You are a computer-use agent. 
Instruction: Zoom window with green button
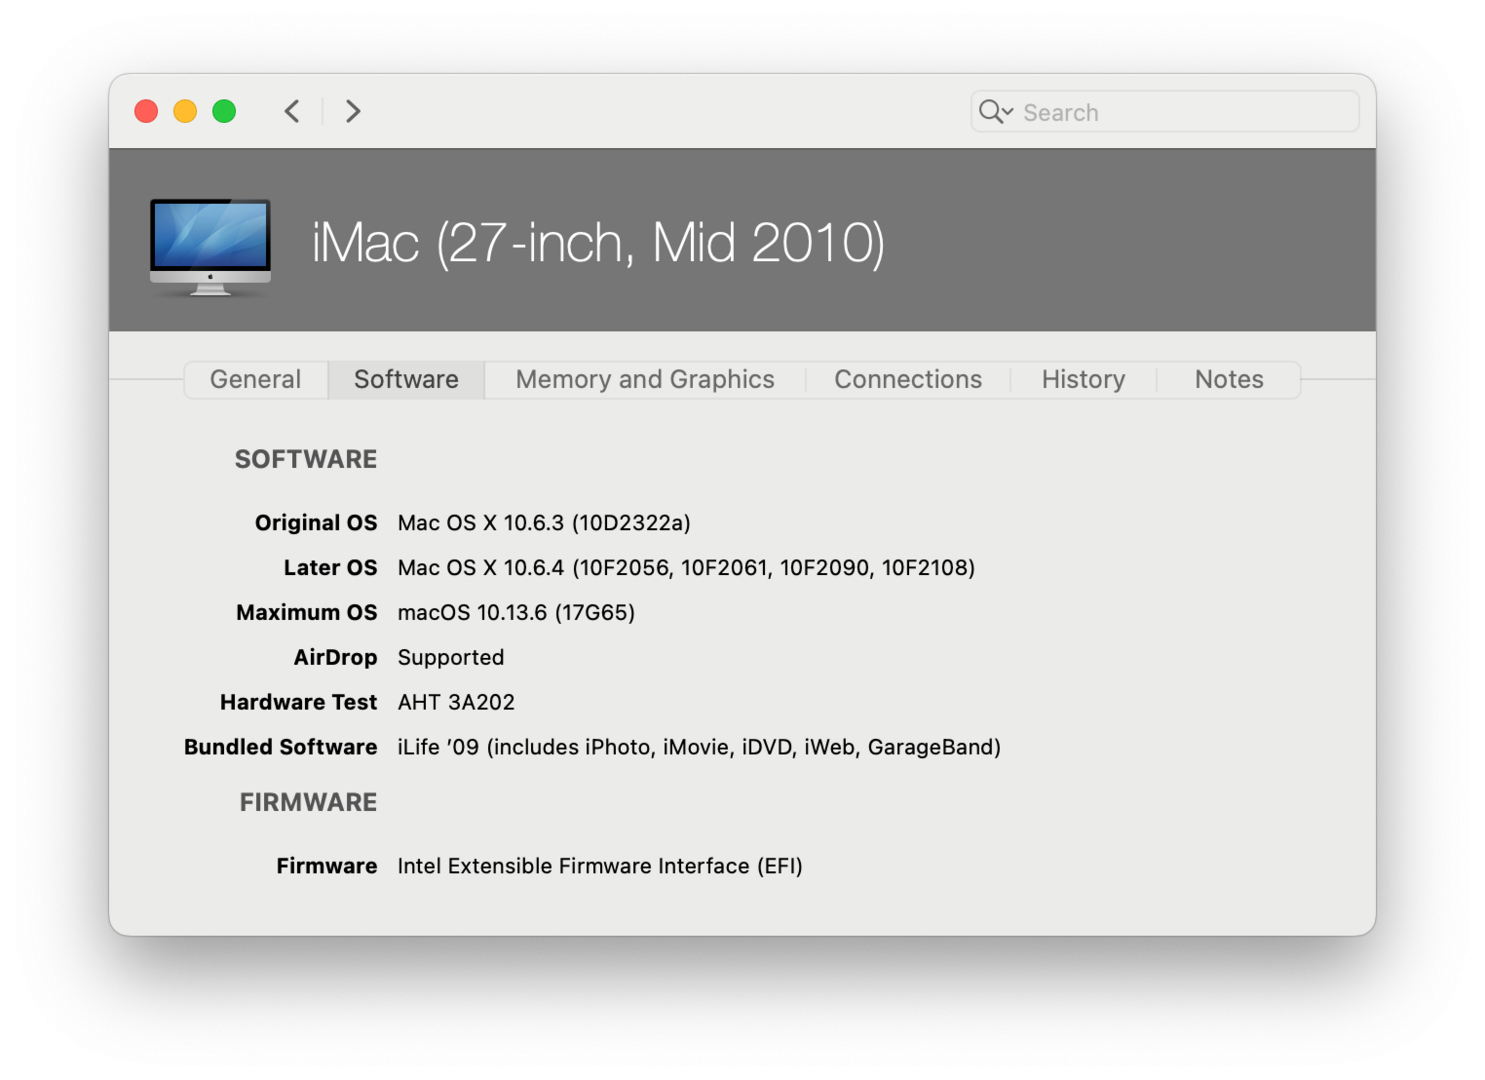pyautogui.click(x=224, y=111)
